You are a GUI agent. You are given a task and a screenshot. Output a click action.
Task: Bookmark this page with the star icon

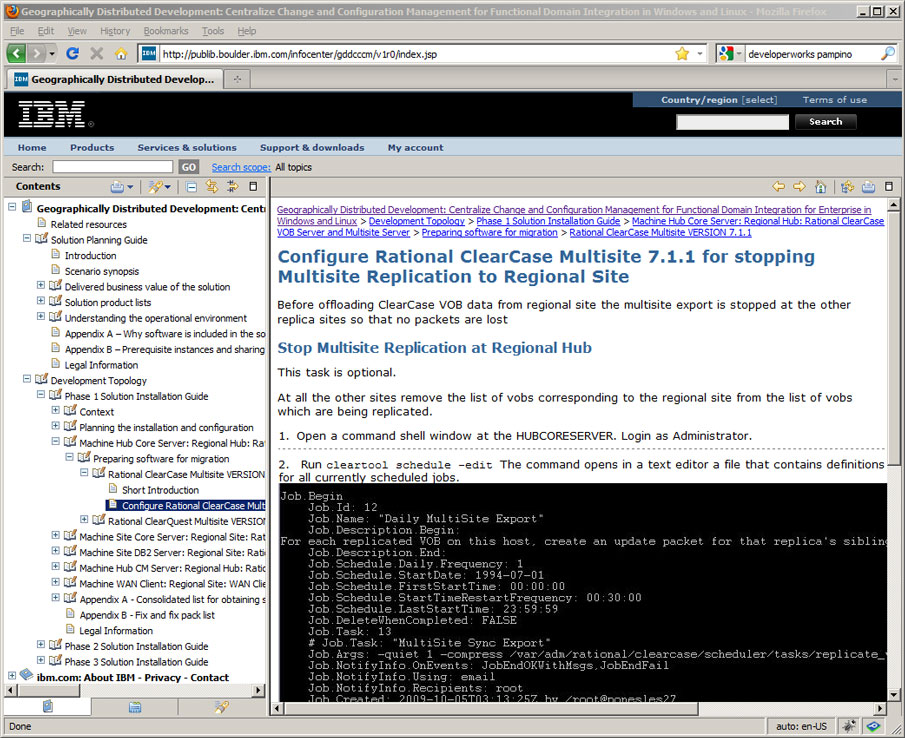point(682,54)
